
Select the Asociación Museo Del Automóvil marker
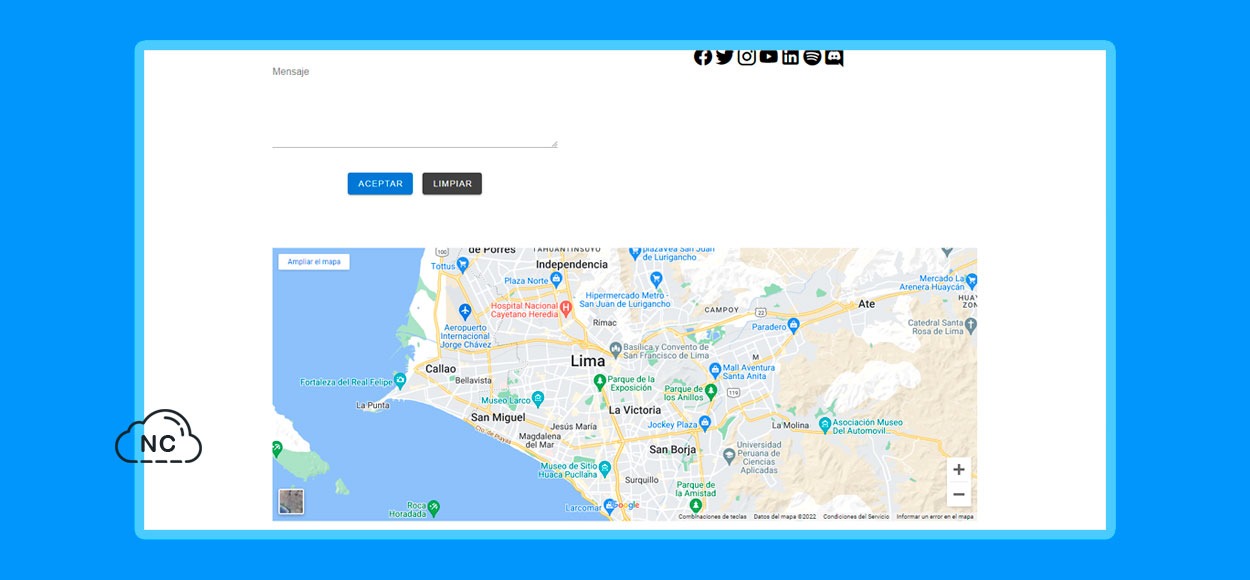click(x=825, y=425)
